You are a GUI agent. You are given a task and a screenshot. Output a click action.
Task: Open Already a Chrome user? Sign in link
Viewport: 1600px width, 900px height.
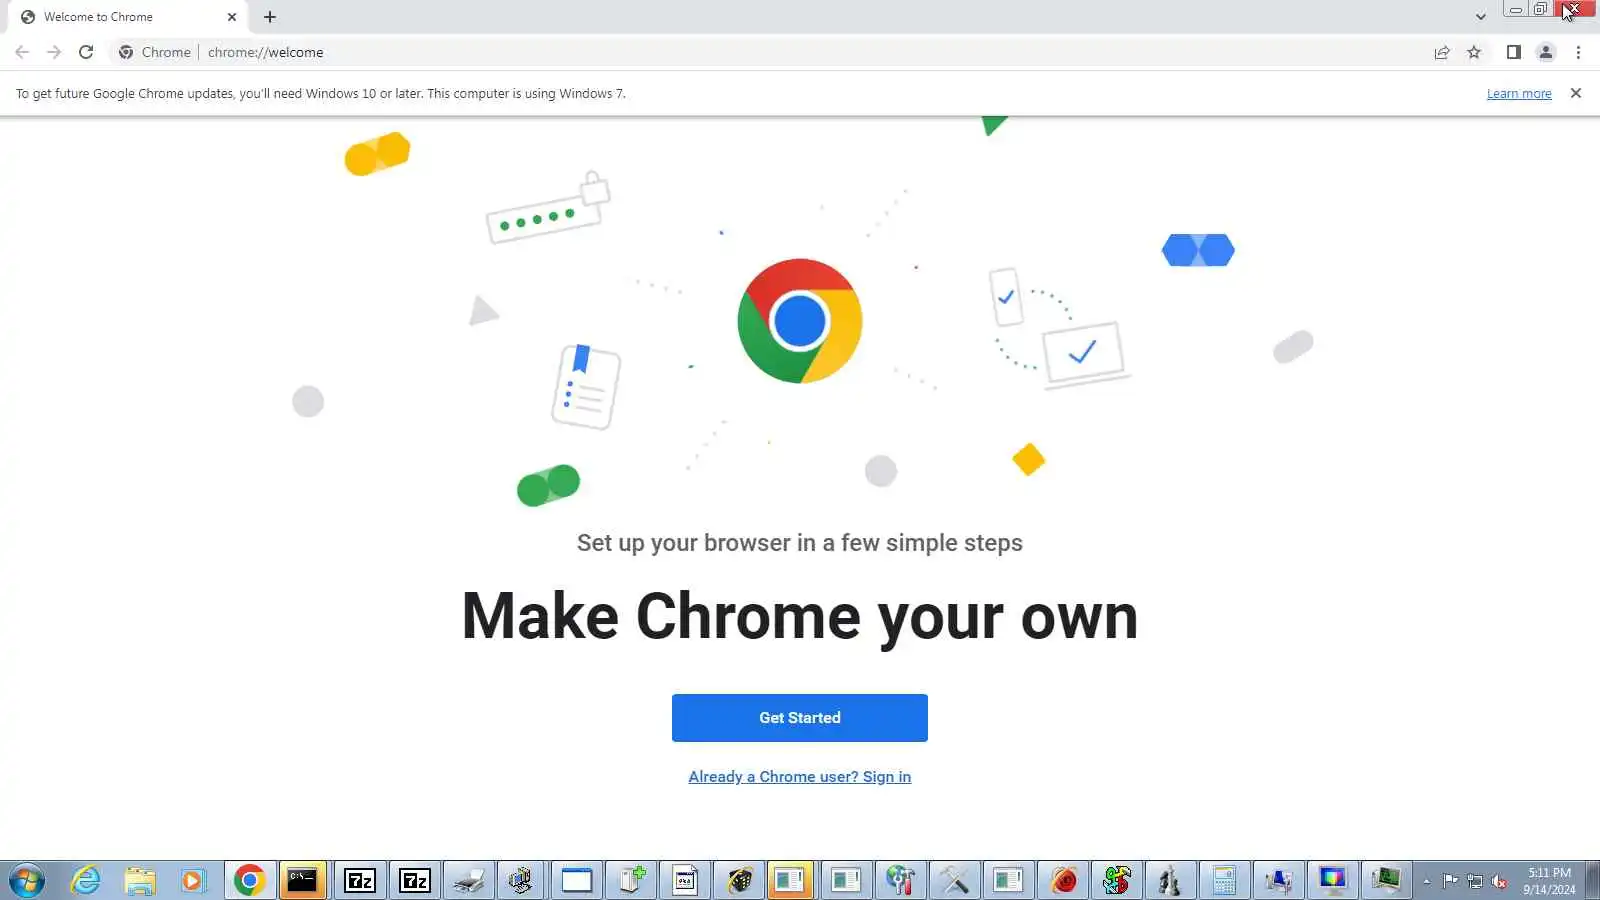(x=800, y=777)
